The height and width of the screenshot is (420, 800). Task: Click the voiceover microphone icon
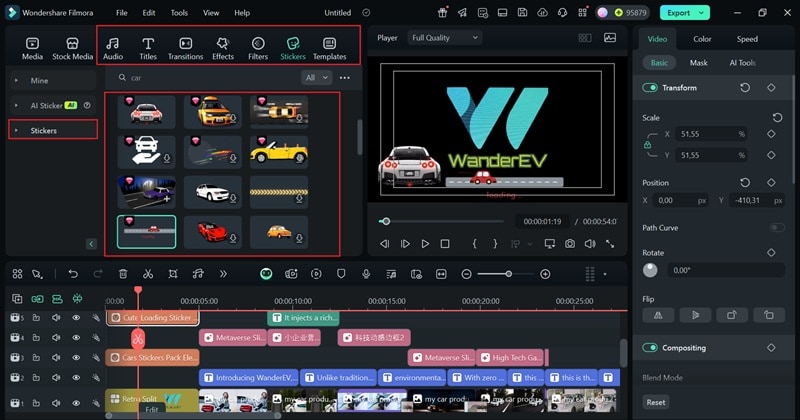(366, 274)
